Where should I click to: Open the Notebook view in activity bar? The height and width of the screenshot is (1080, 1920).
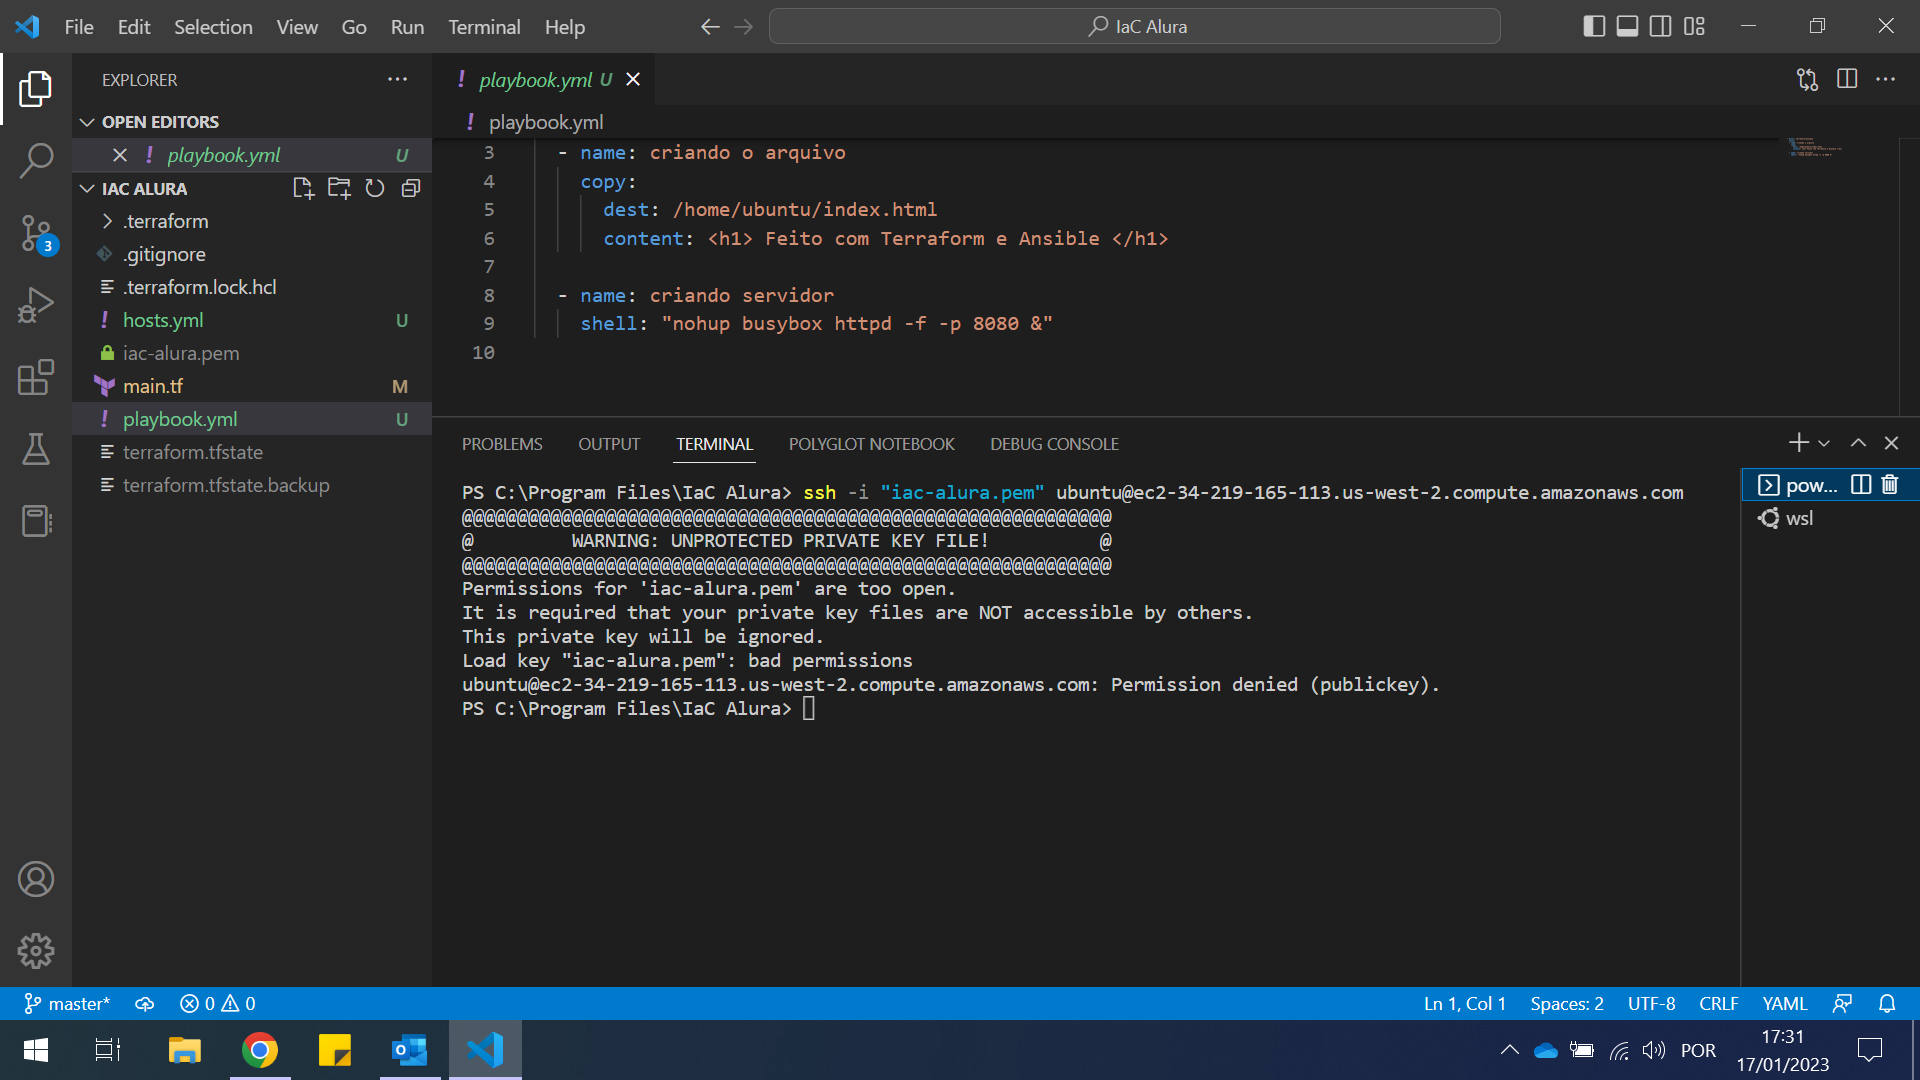[36, 521]
